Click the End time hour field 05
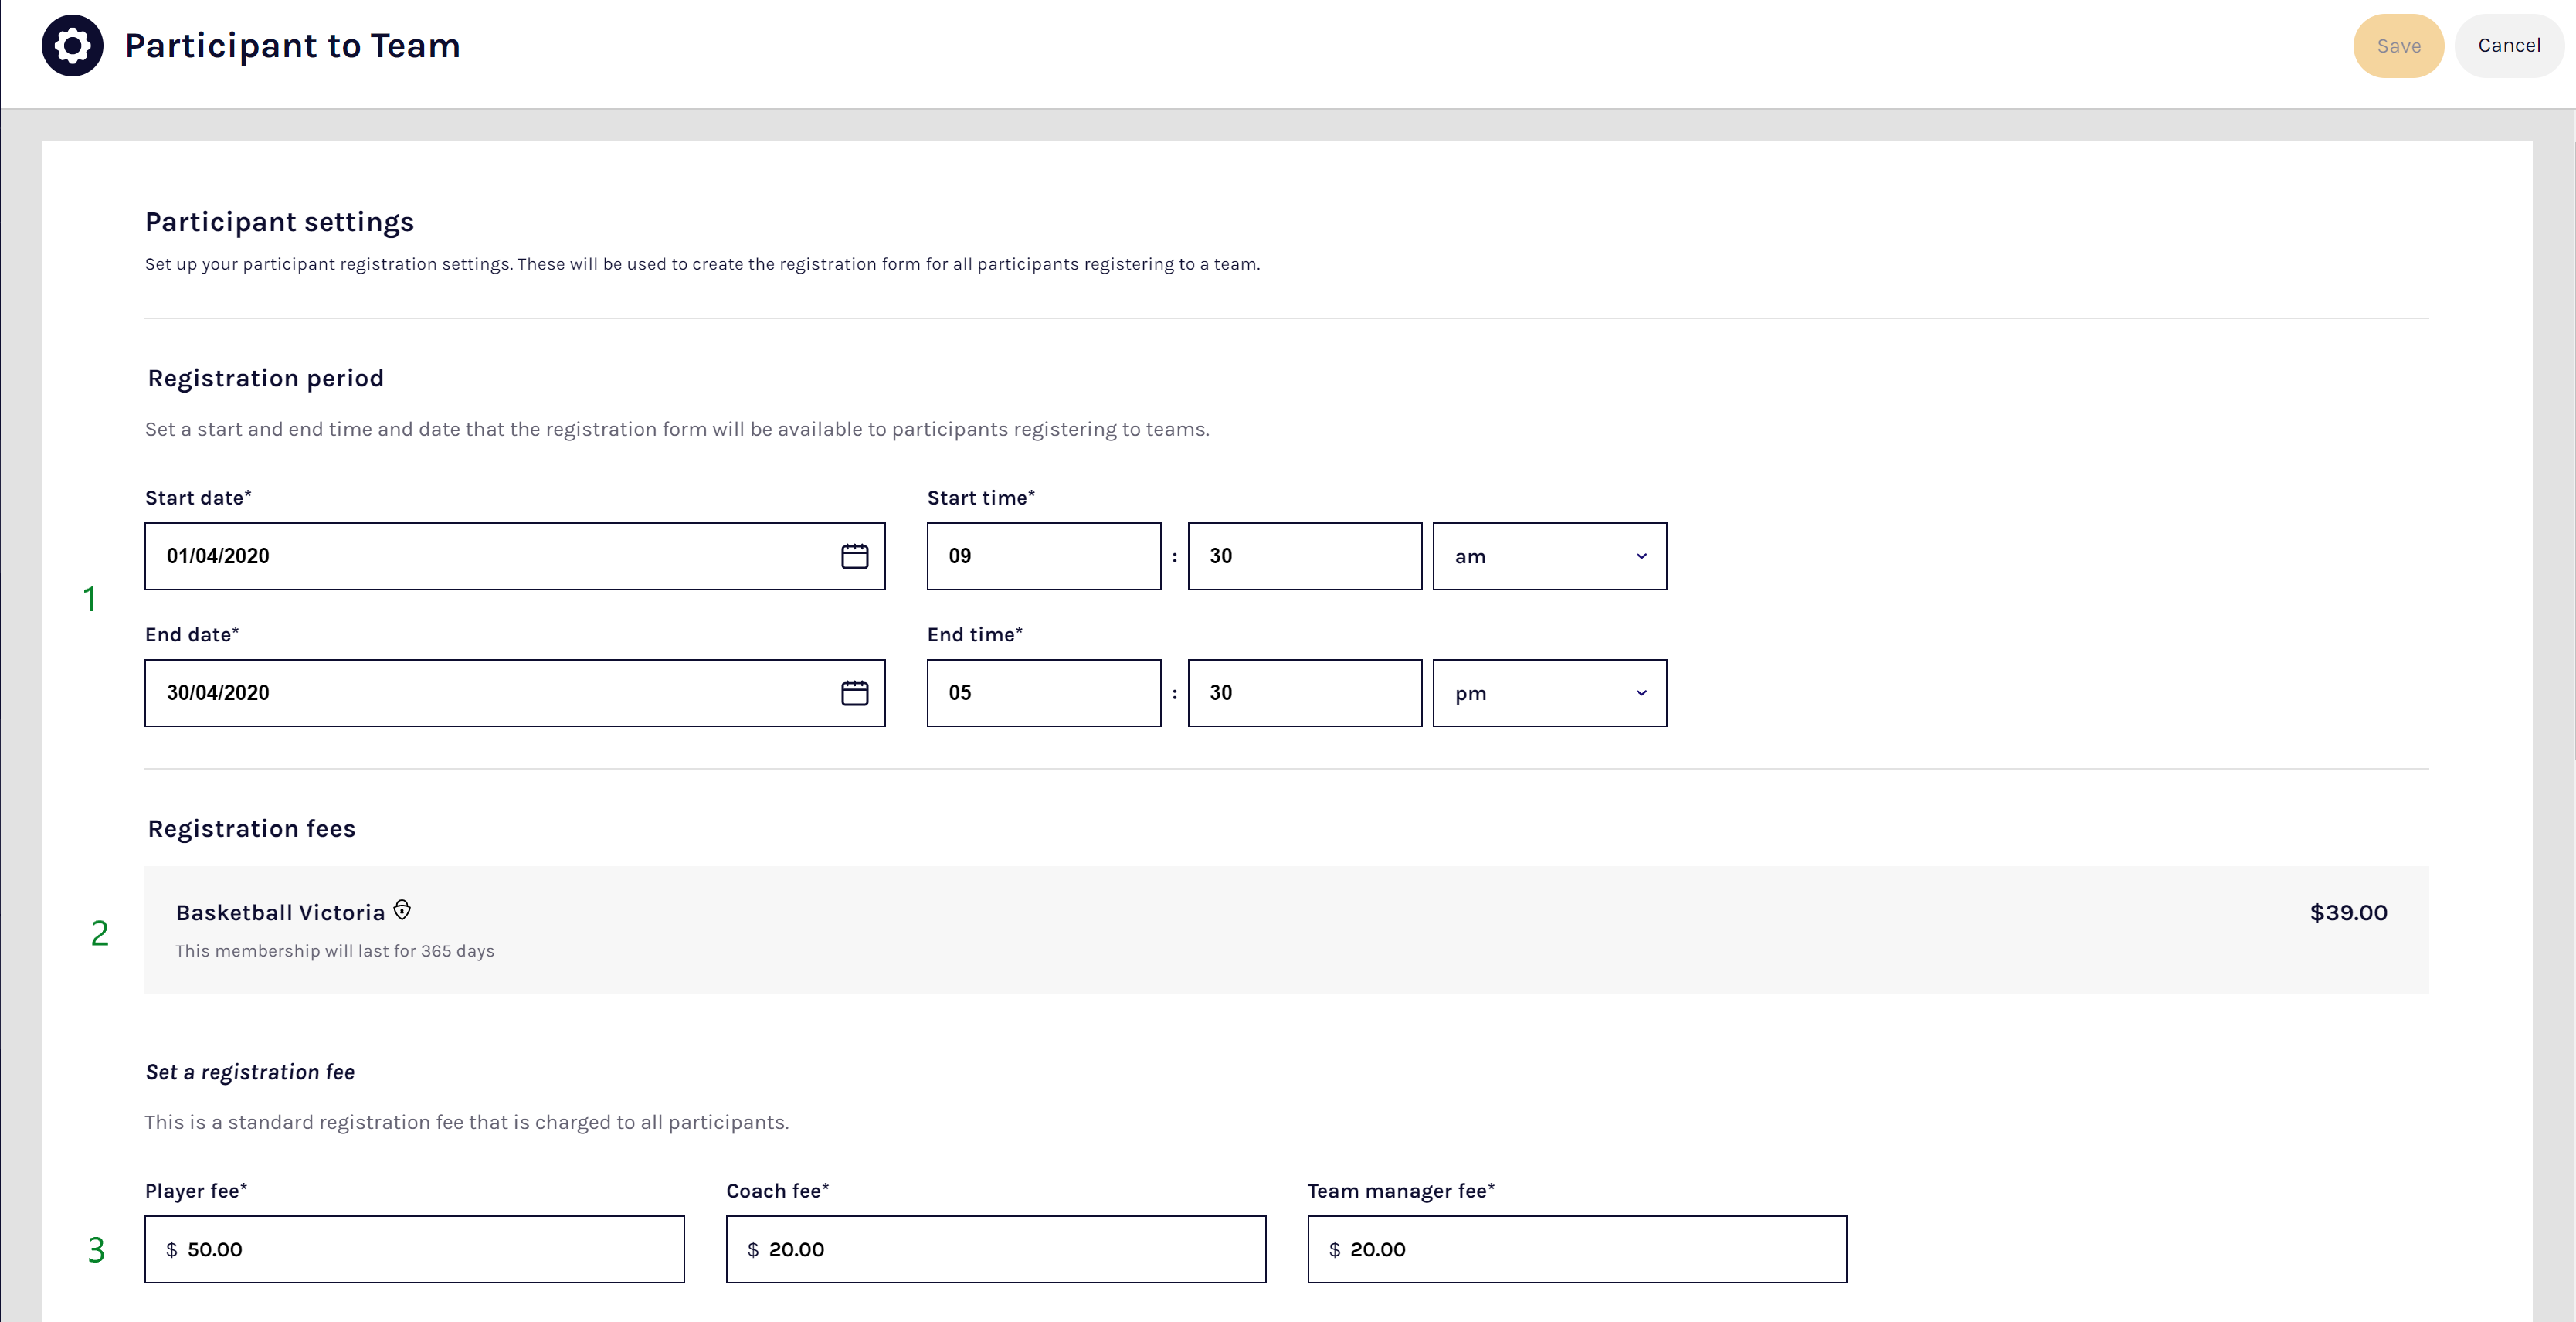 (1043, 693)
